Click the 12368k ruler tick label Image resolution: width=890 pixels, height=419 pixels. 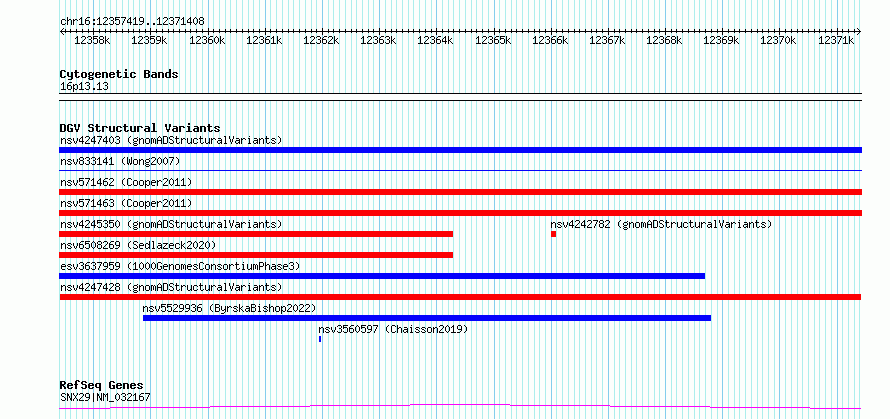664,41
